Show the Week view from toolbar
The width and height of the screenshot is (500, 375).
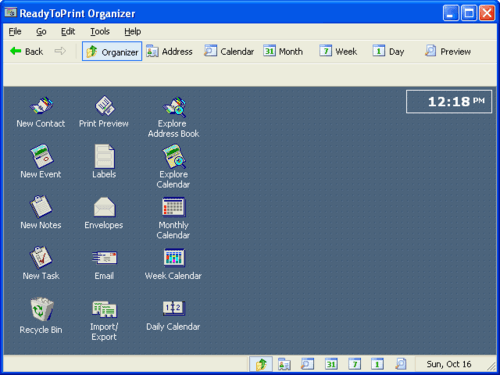[338, 51]
